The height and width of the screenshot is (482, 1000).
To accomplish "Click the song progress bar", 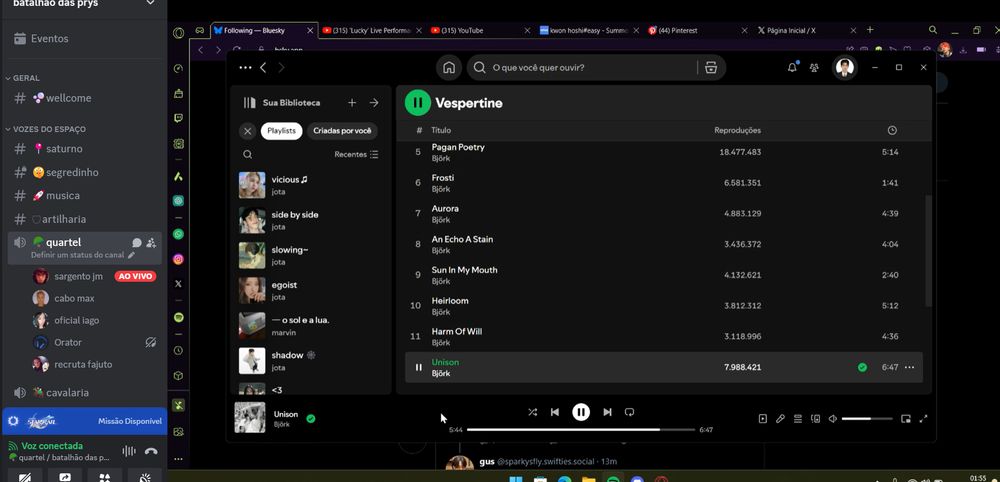I will 580,430.
